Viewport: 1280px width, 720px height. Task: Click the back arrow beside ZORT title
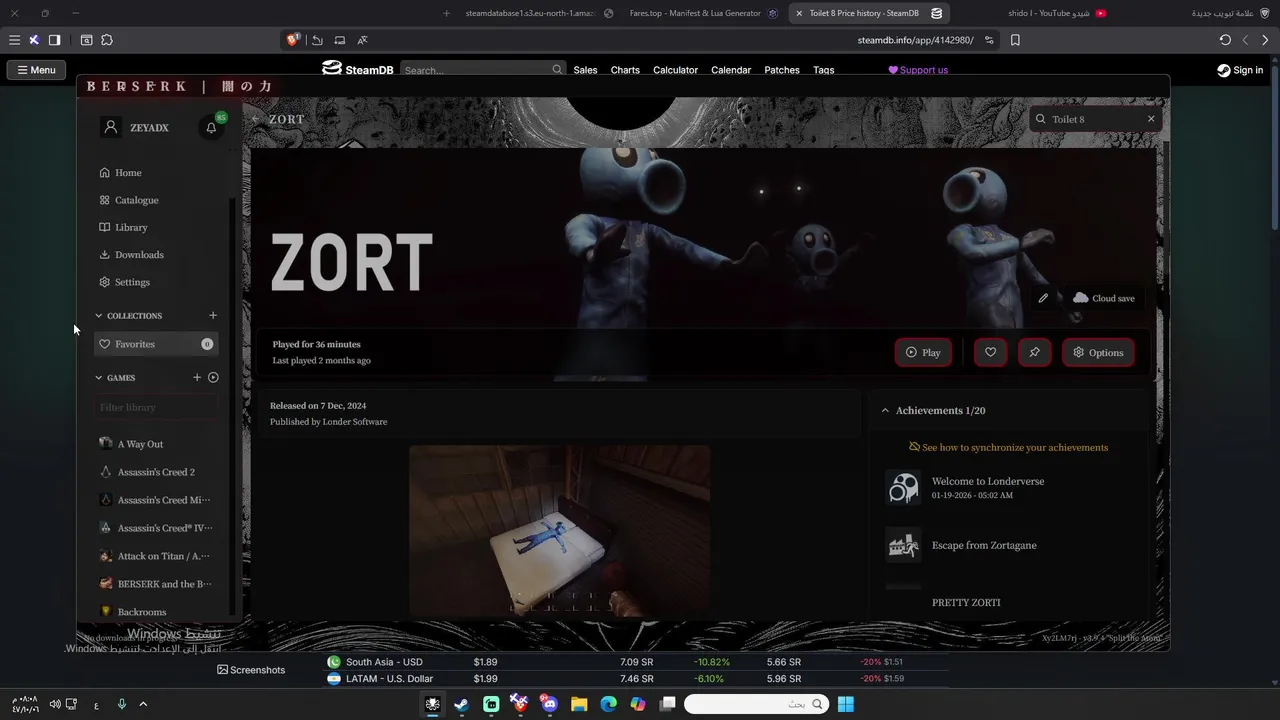255,119
